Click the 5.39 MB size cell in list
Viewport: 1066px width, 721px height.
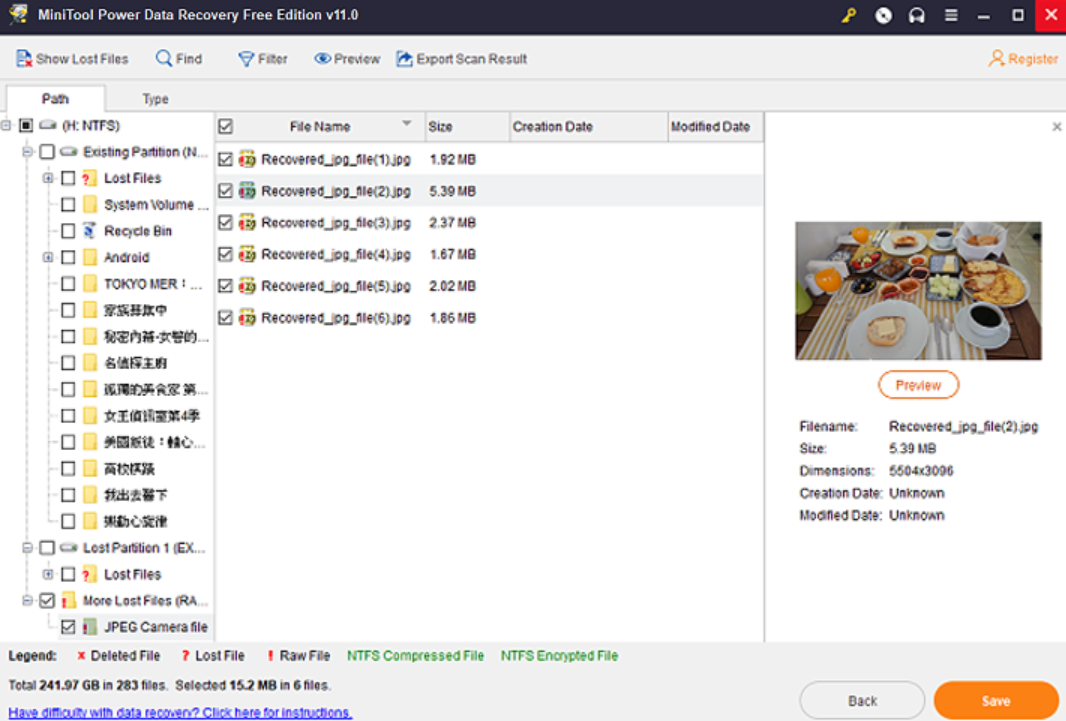coord(452,191)
